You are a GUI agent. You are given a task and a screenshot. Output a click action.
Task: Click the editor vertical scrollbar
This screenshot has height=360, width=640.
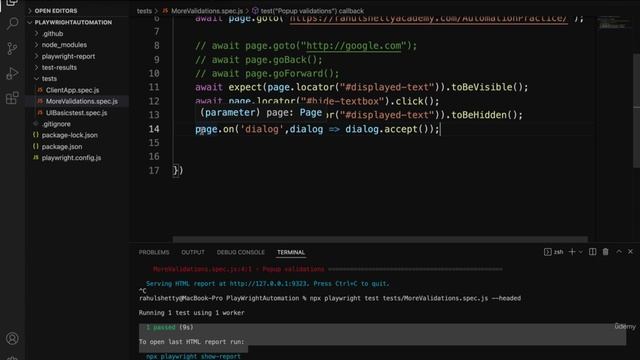[x=636, y=110]
